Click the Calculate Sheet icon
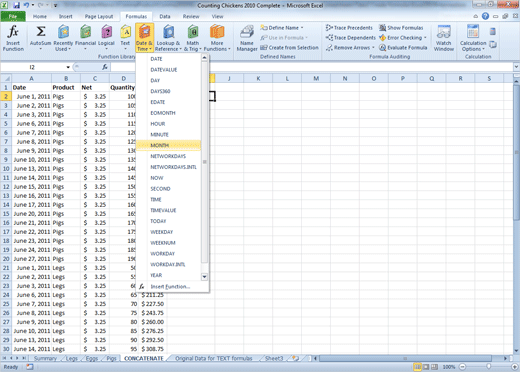 [493, 44]
